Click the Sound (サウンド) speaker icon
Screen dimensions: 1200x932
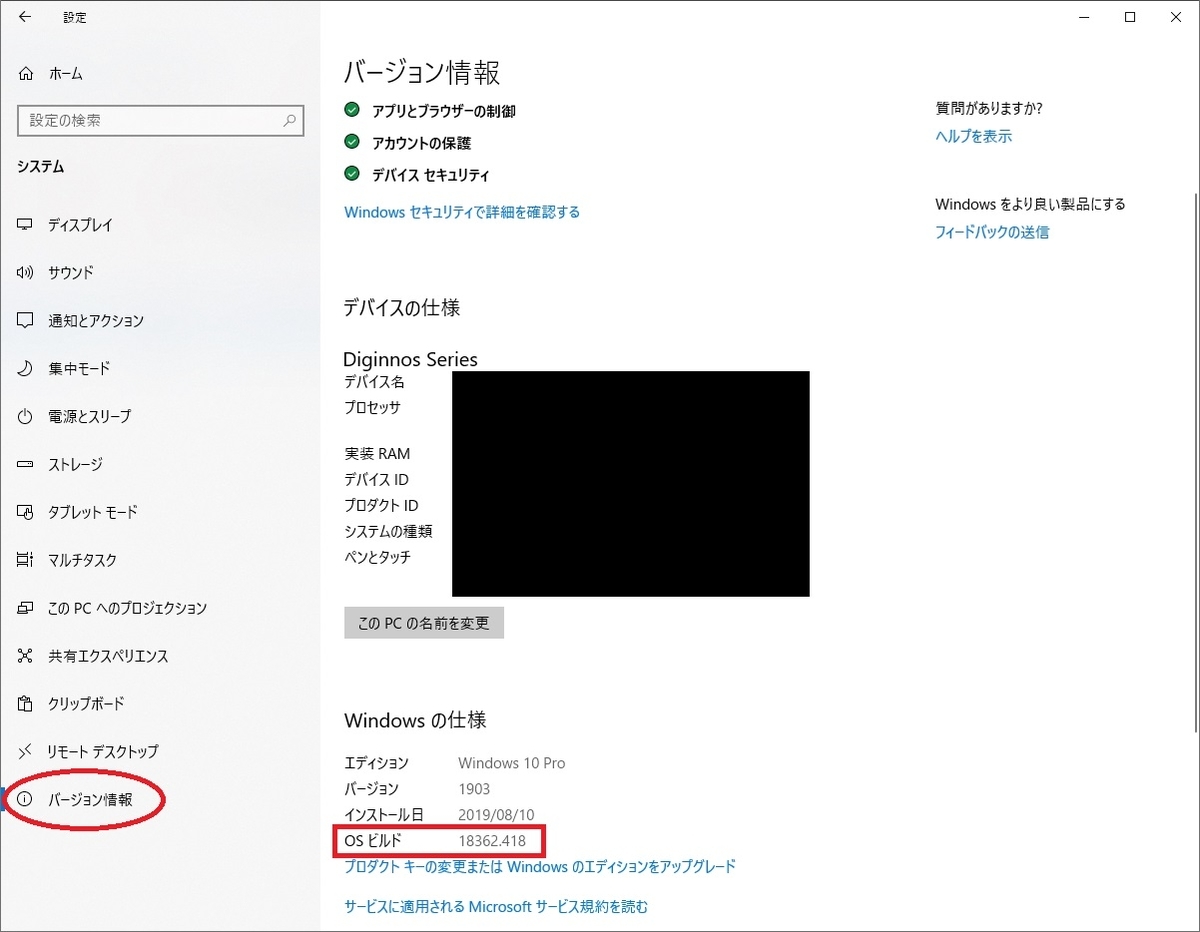pyautogui.click(x=26, y=272)
